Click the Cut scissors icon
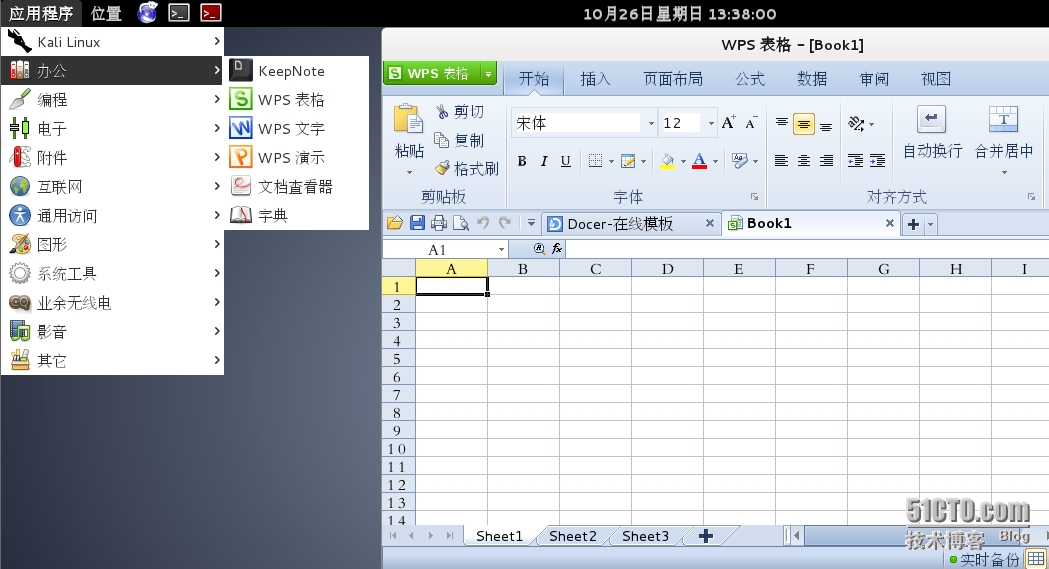The width and height of the screenshot is (1049, 569). tap(442, 112)
